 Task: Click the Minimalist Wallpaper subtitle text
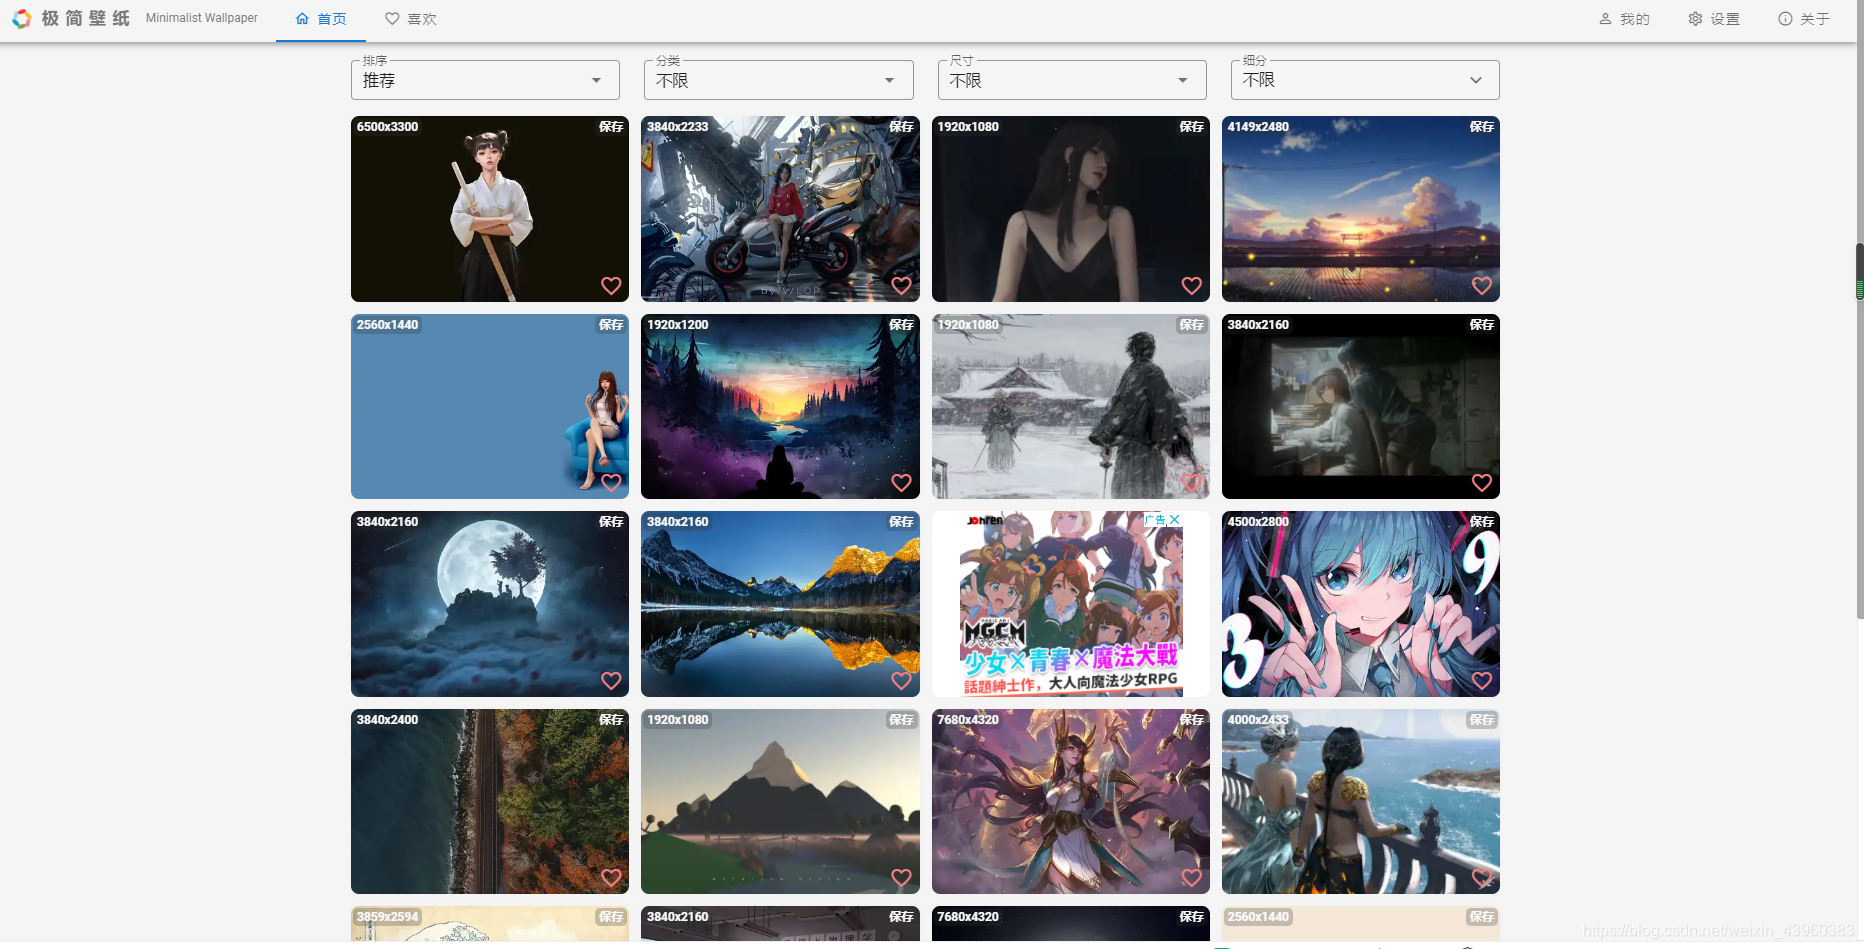point(202,18)
